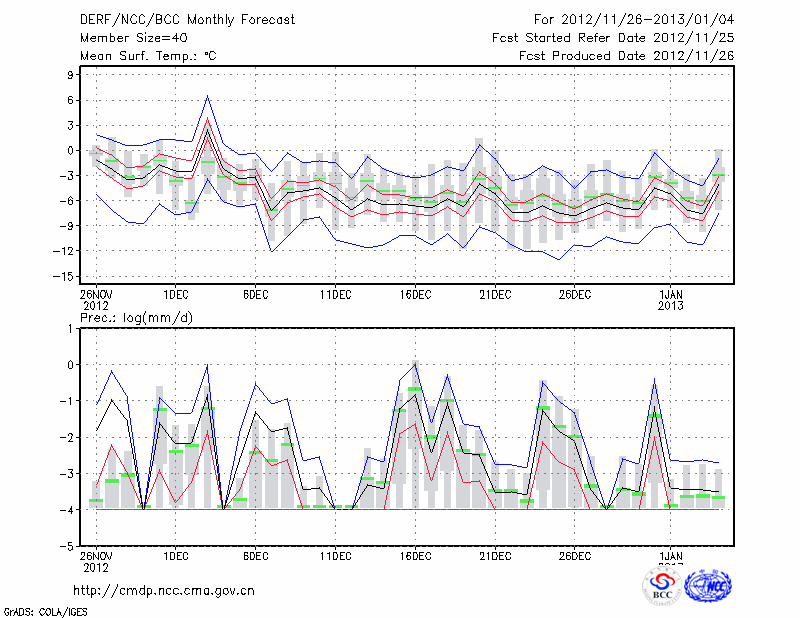Image resolution: width=800 pixels, height=618 pixels.
Task: Click the -5 tick on precipitation y-axis
Action: (x=69, y=546)
